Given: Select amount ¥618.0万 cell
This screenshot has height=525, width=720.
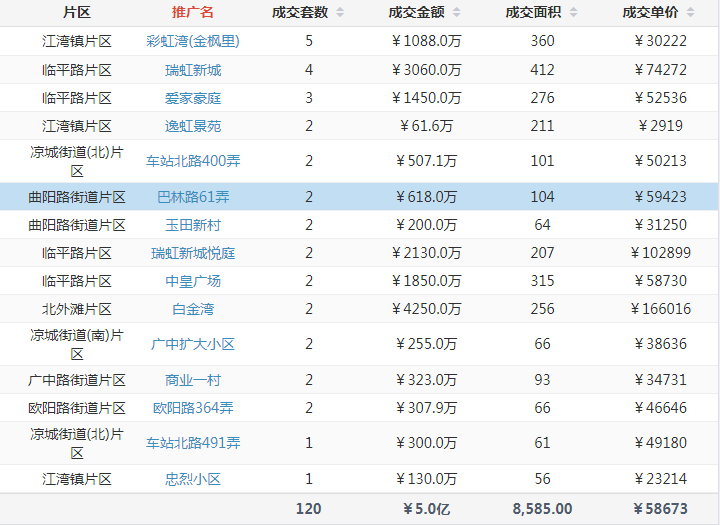Looking at the screenshot, I should pyautogui.click(x=426, y=197).
